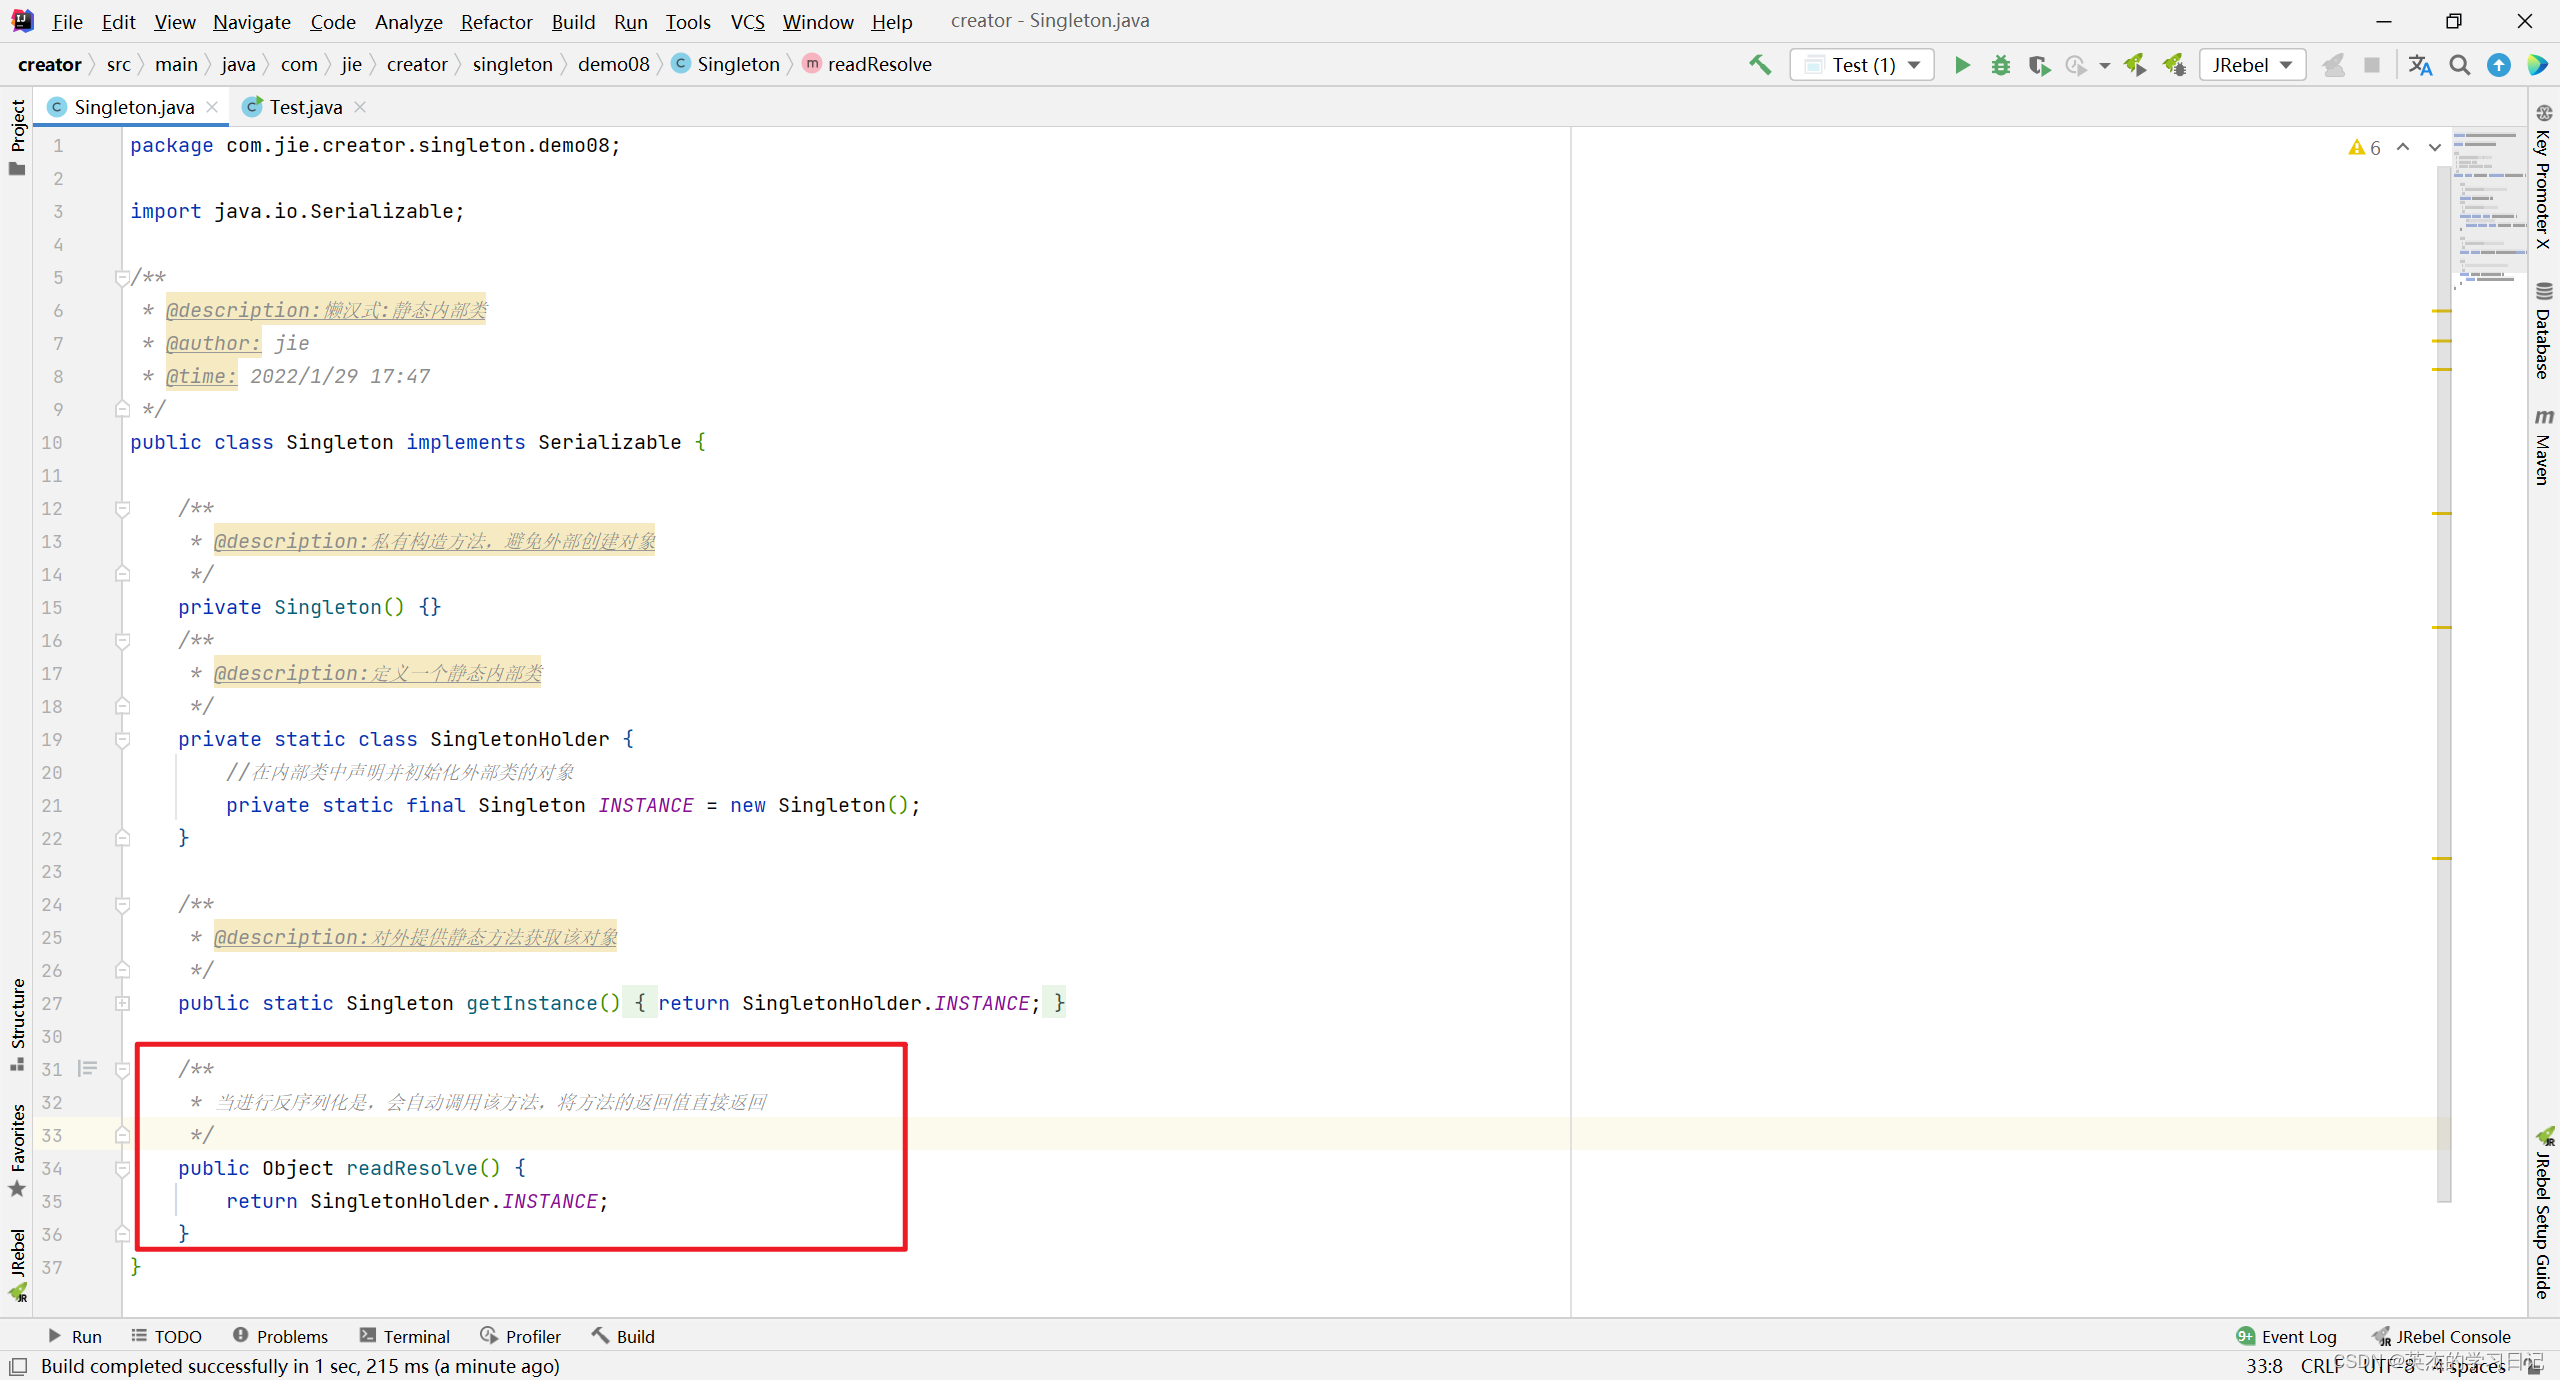This screenshot has width=2560, height=1380.
Task: Open the Refactor menu
Action: click(496, 21)
